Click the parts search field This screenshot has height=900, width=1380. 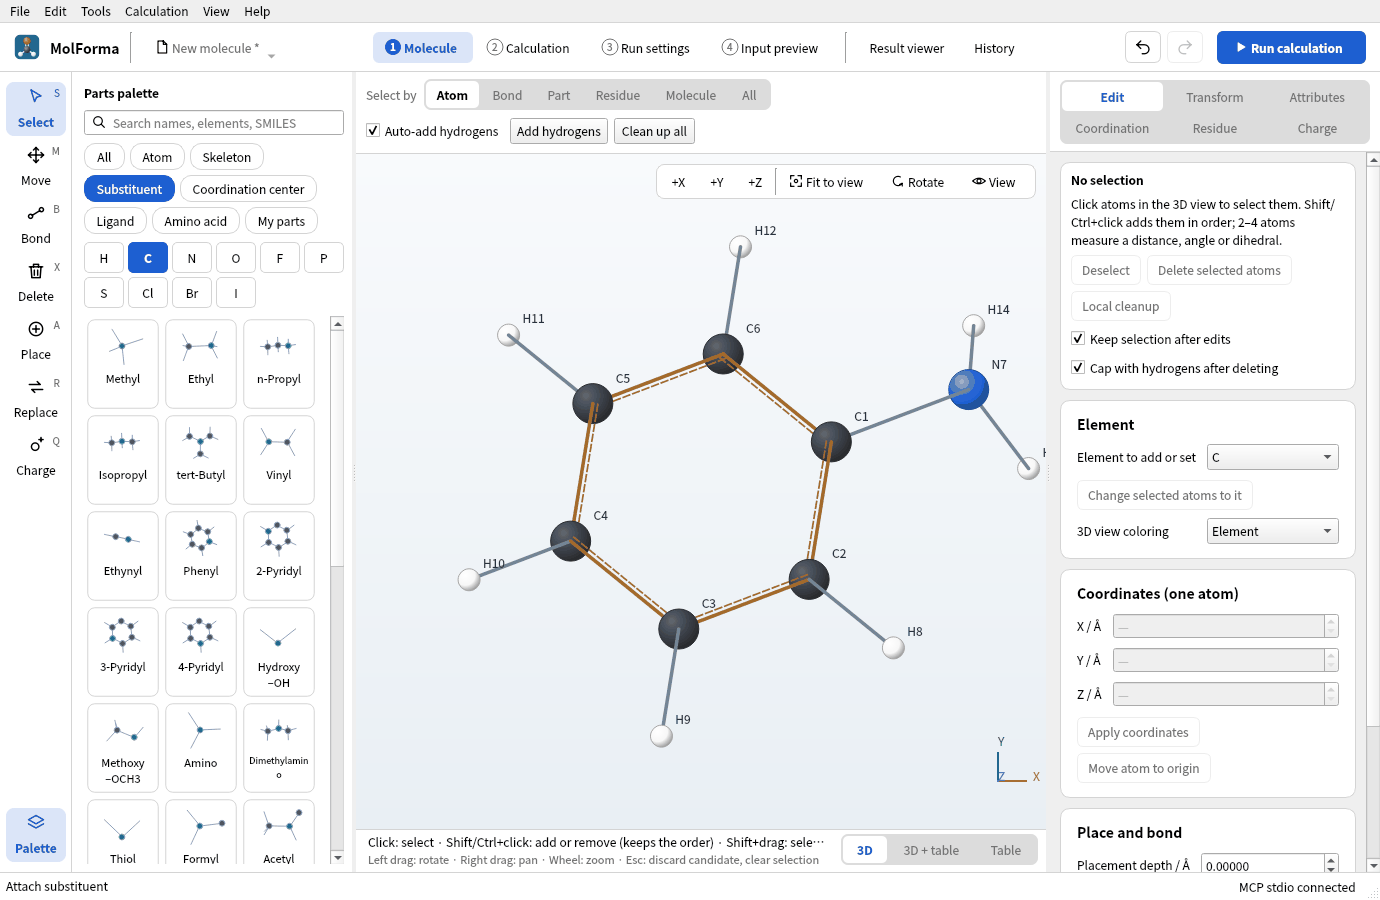coord(214,123)
